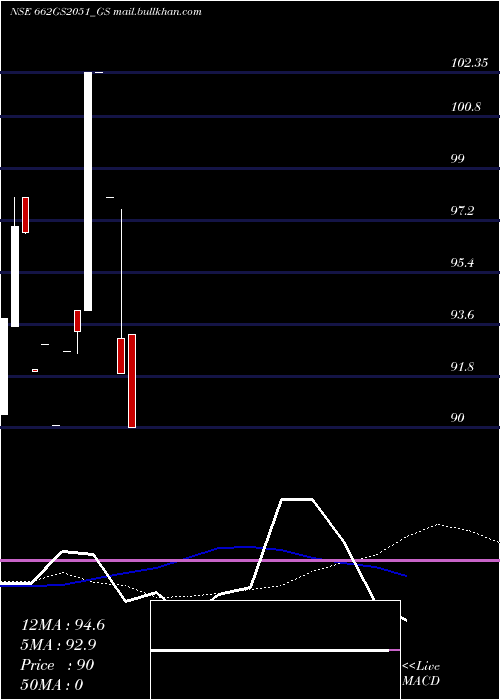The image size is (500, 700).
Task: Click the MACD box's white horizontal line
Action: click(270, 650)
